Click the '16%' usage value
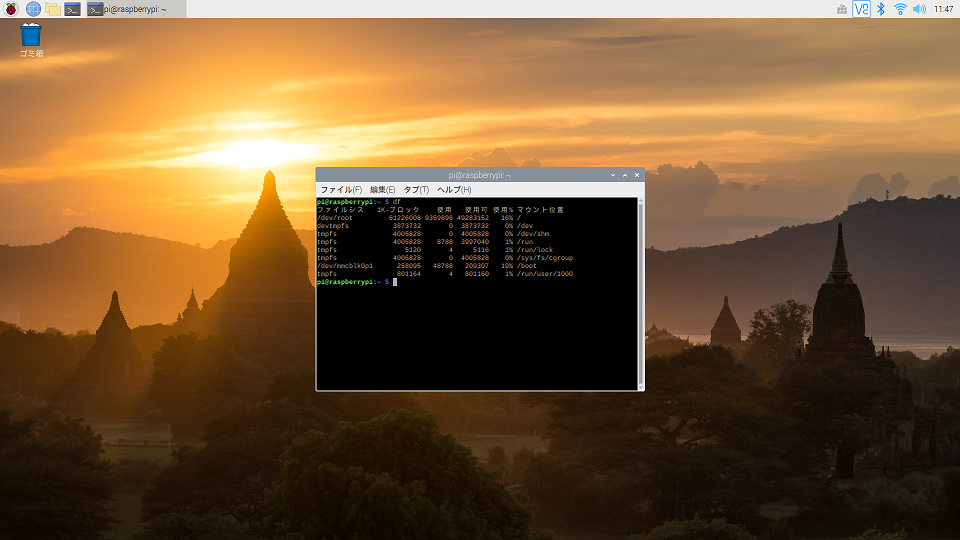960x540 pixels. click(x=507, y=217)
